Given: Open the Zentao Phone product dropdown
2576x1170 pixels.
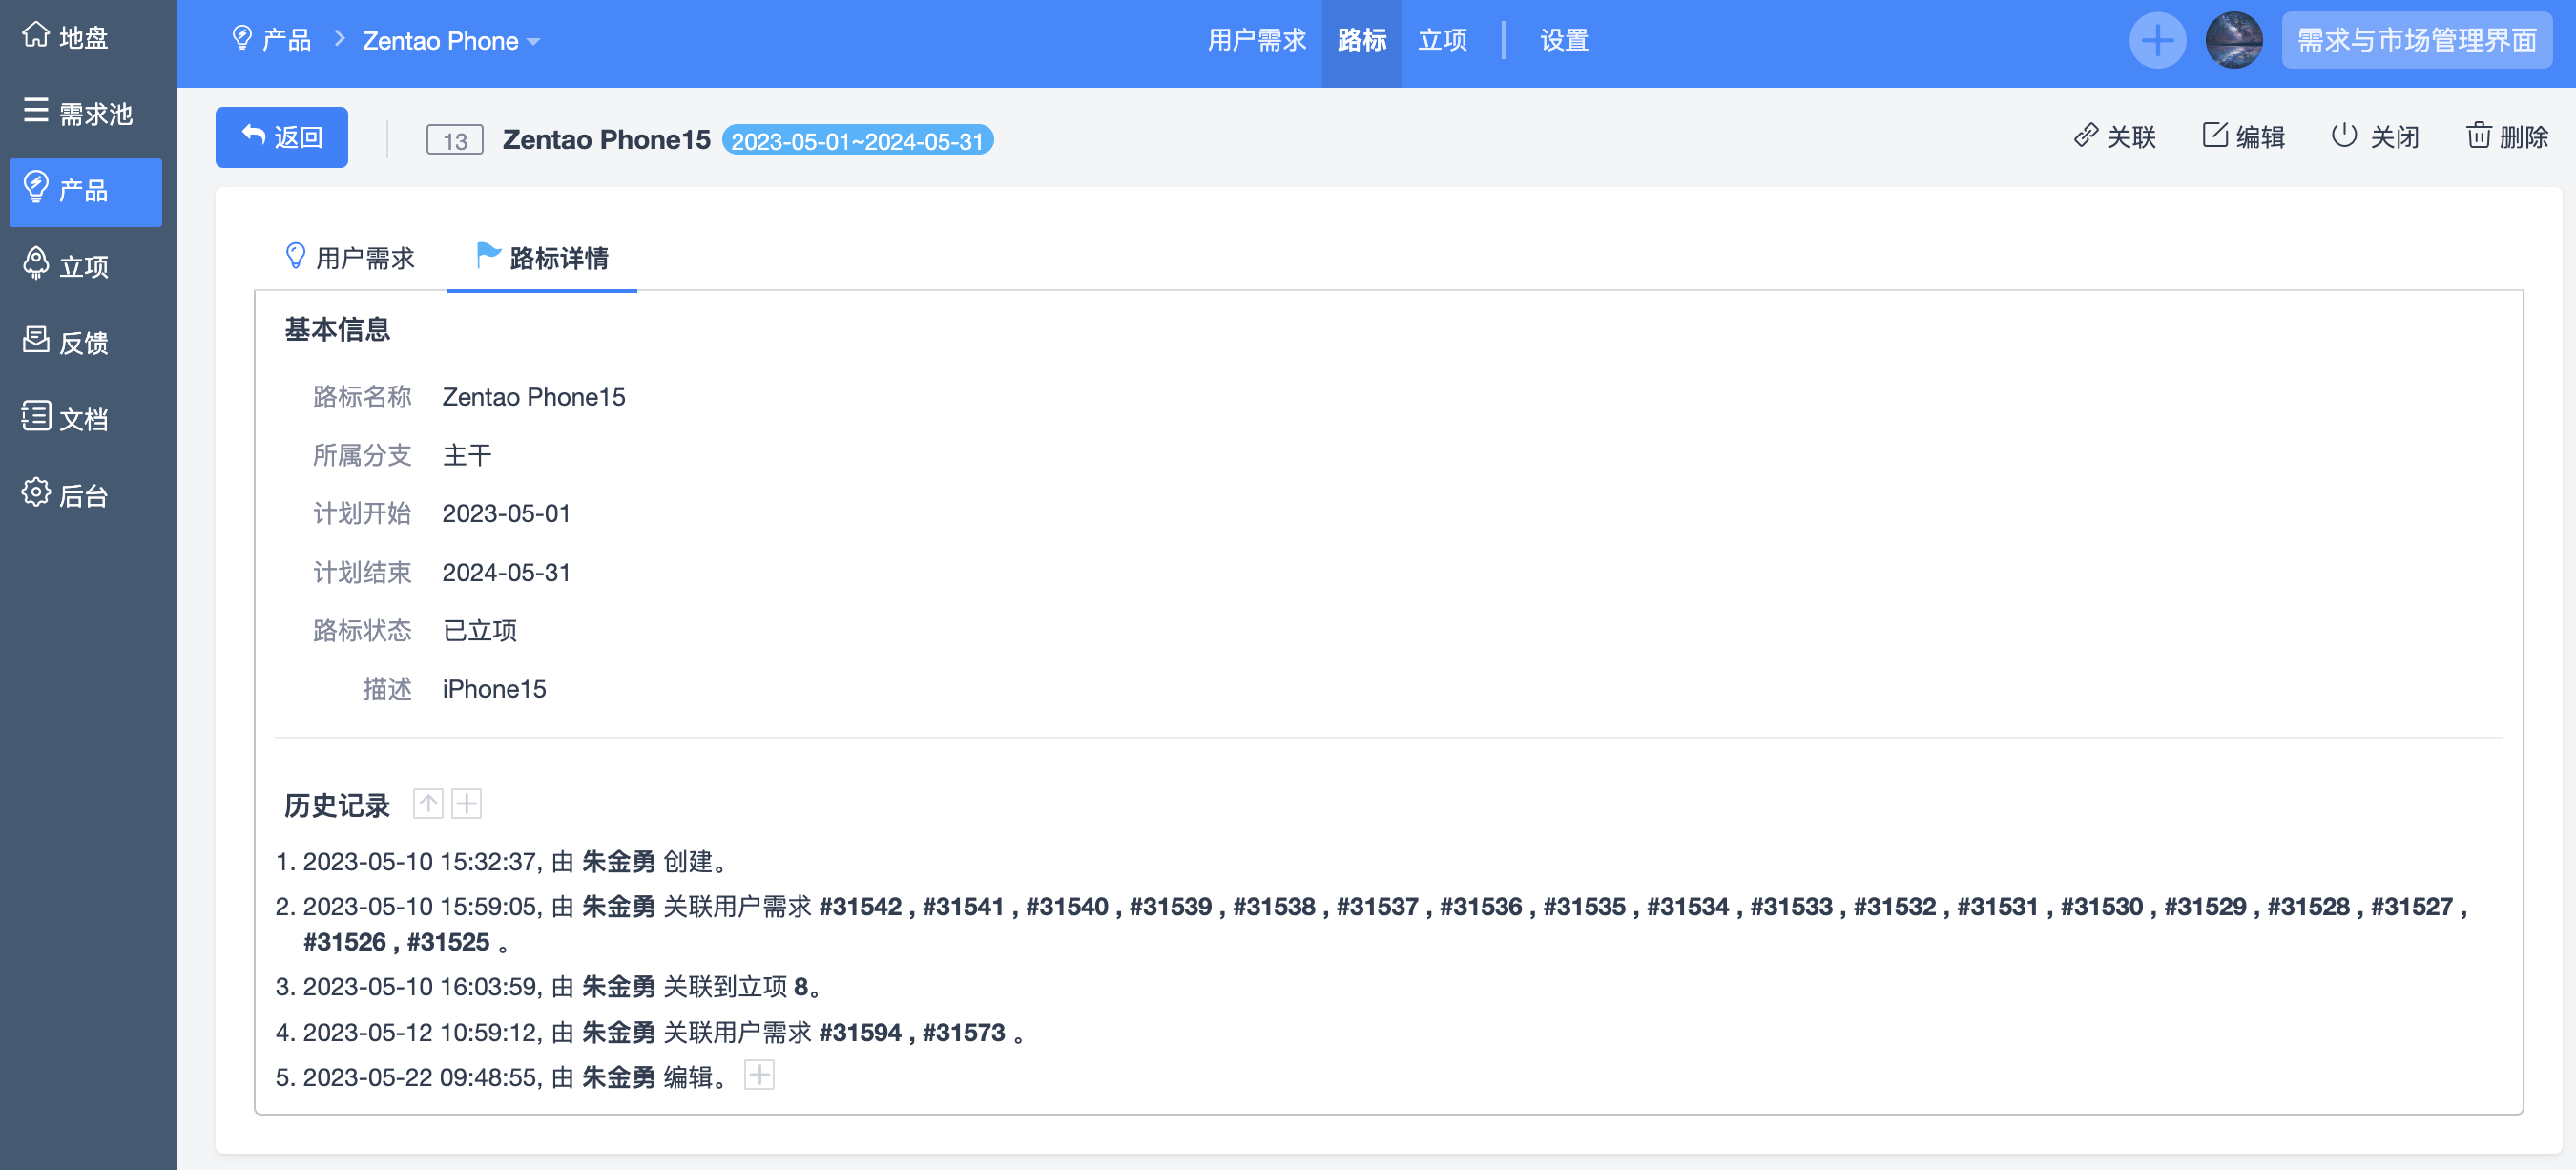Looking at the screenshot, I should click(x=450, y=41).
